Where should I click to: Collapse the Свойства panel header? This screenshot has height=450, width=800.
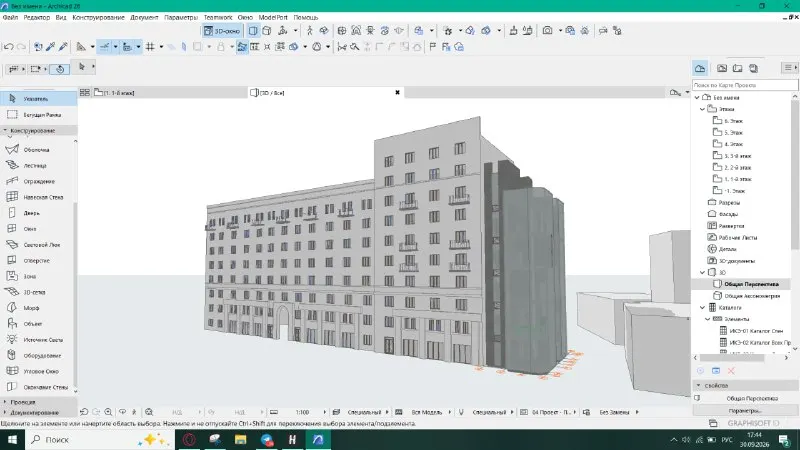tap(745, 386)
